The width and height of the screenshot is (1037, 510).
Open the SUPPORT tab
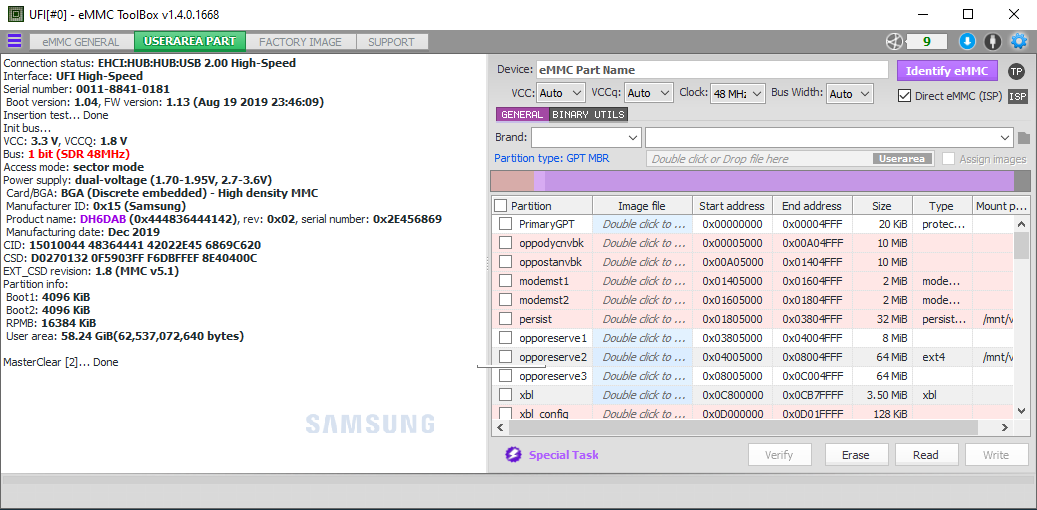(392, 42)
